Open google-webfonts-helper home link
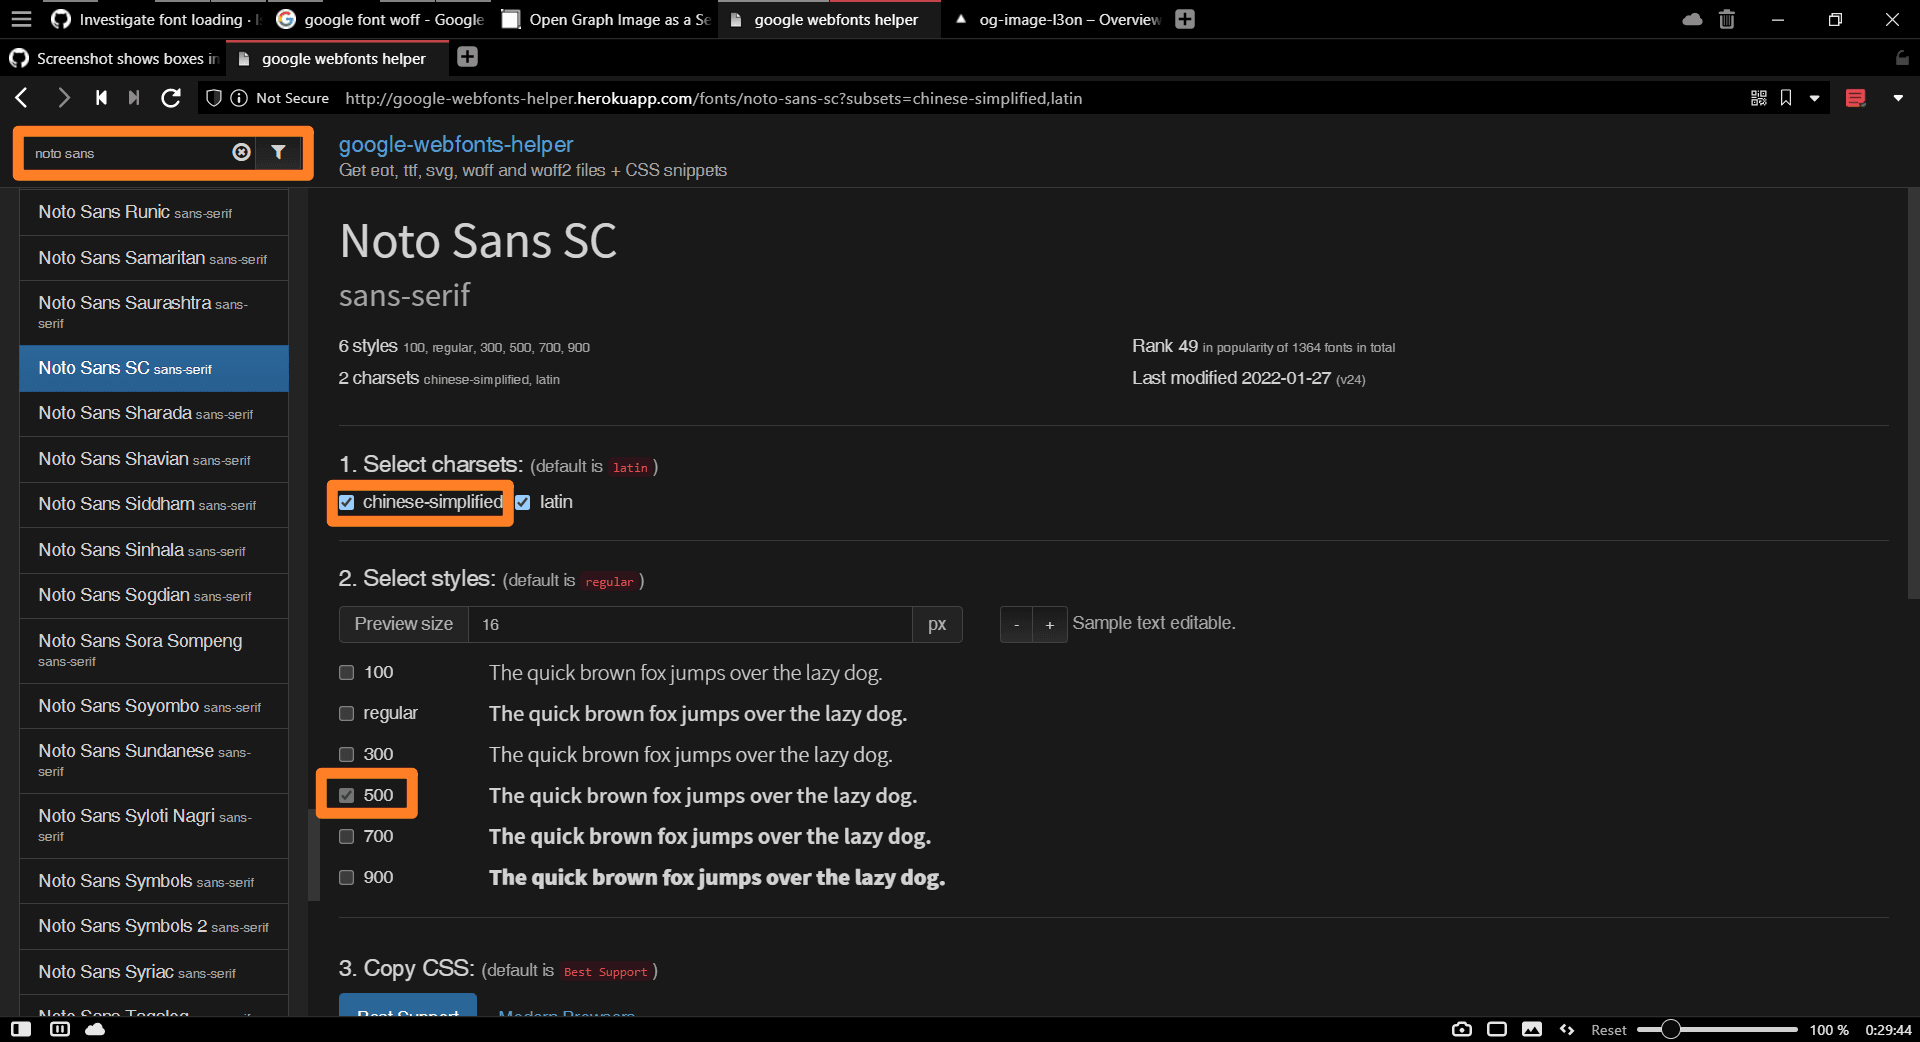Screen dimensions: 1920x1042 [456, 144]
